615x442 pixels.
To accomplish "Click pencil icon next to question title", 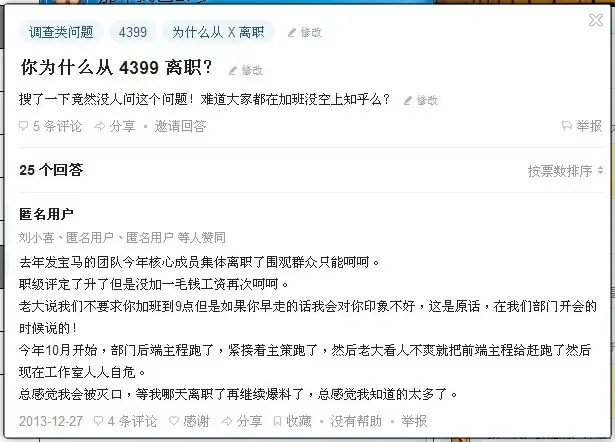I will [233, 71].
